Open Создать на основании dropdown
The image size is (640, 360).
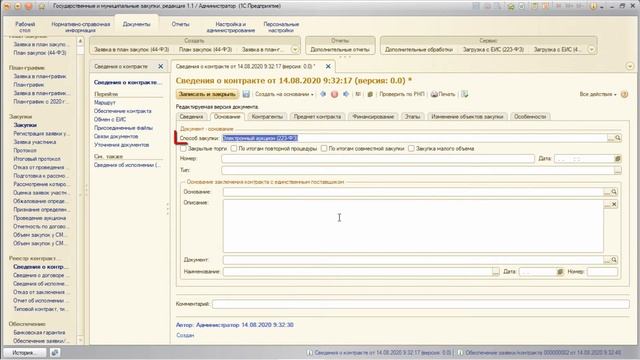tap(284, 94)
